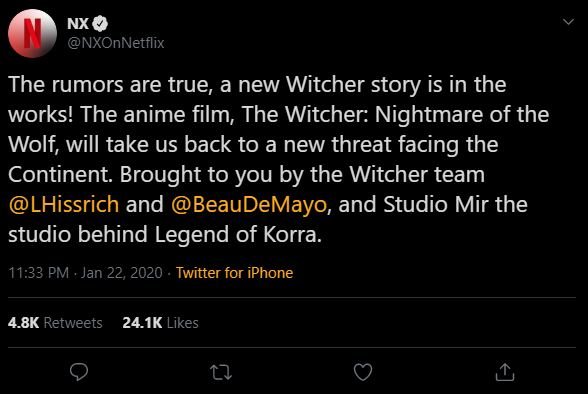Click the verified badge next to NX
The height and width of the screenshot is (394, 588).
[x=100, y=24]
